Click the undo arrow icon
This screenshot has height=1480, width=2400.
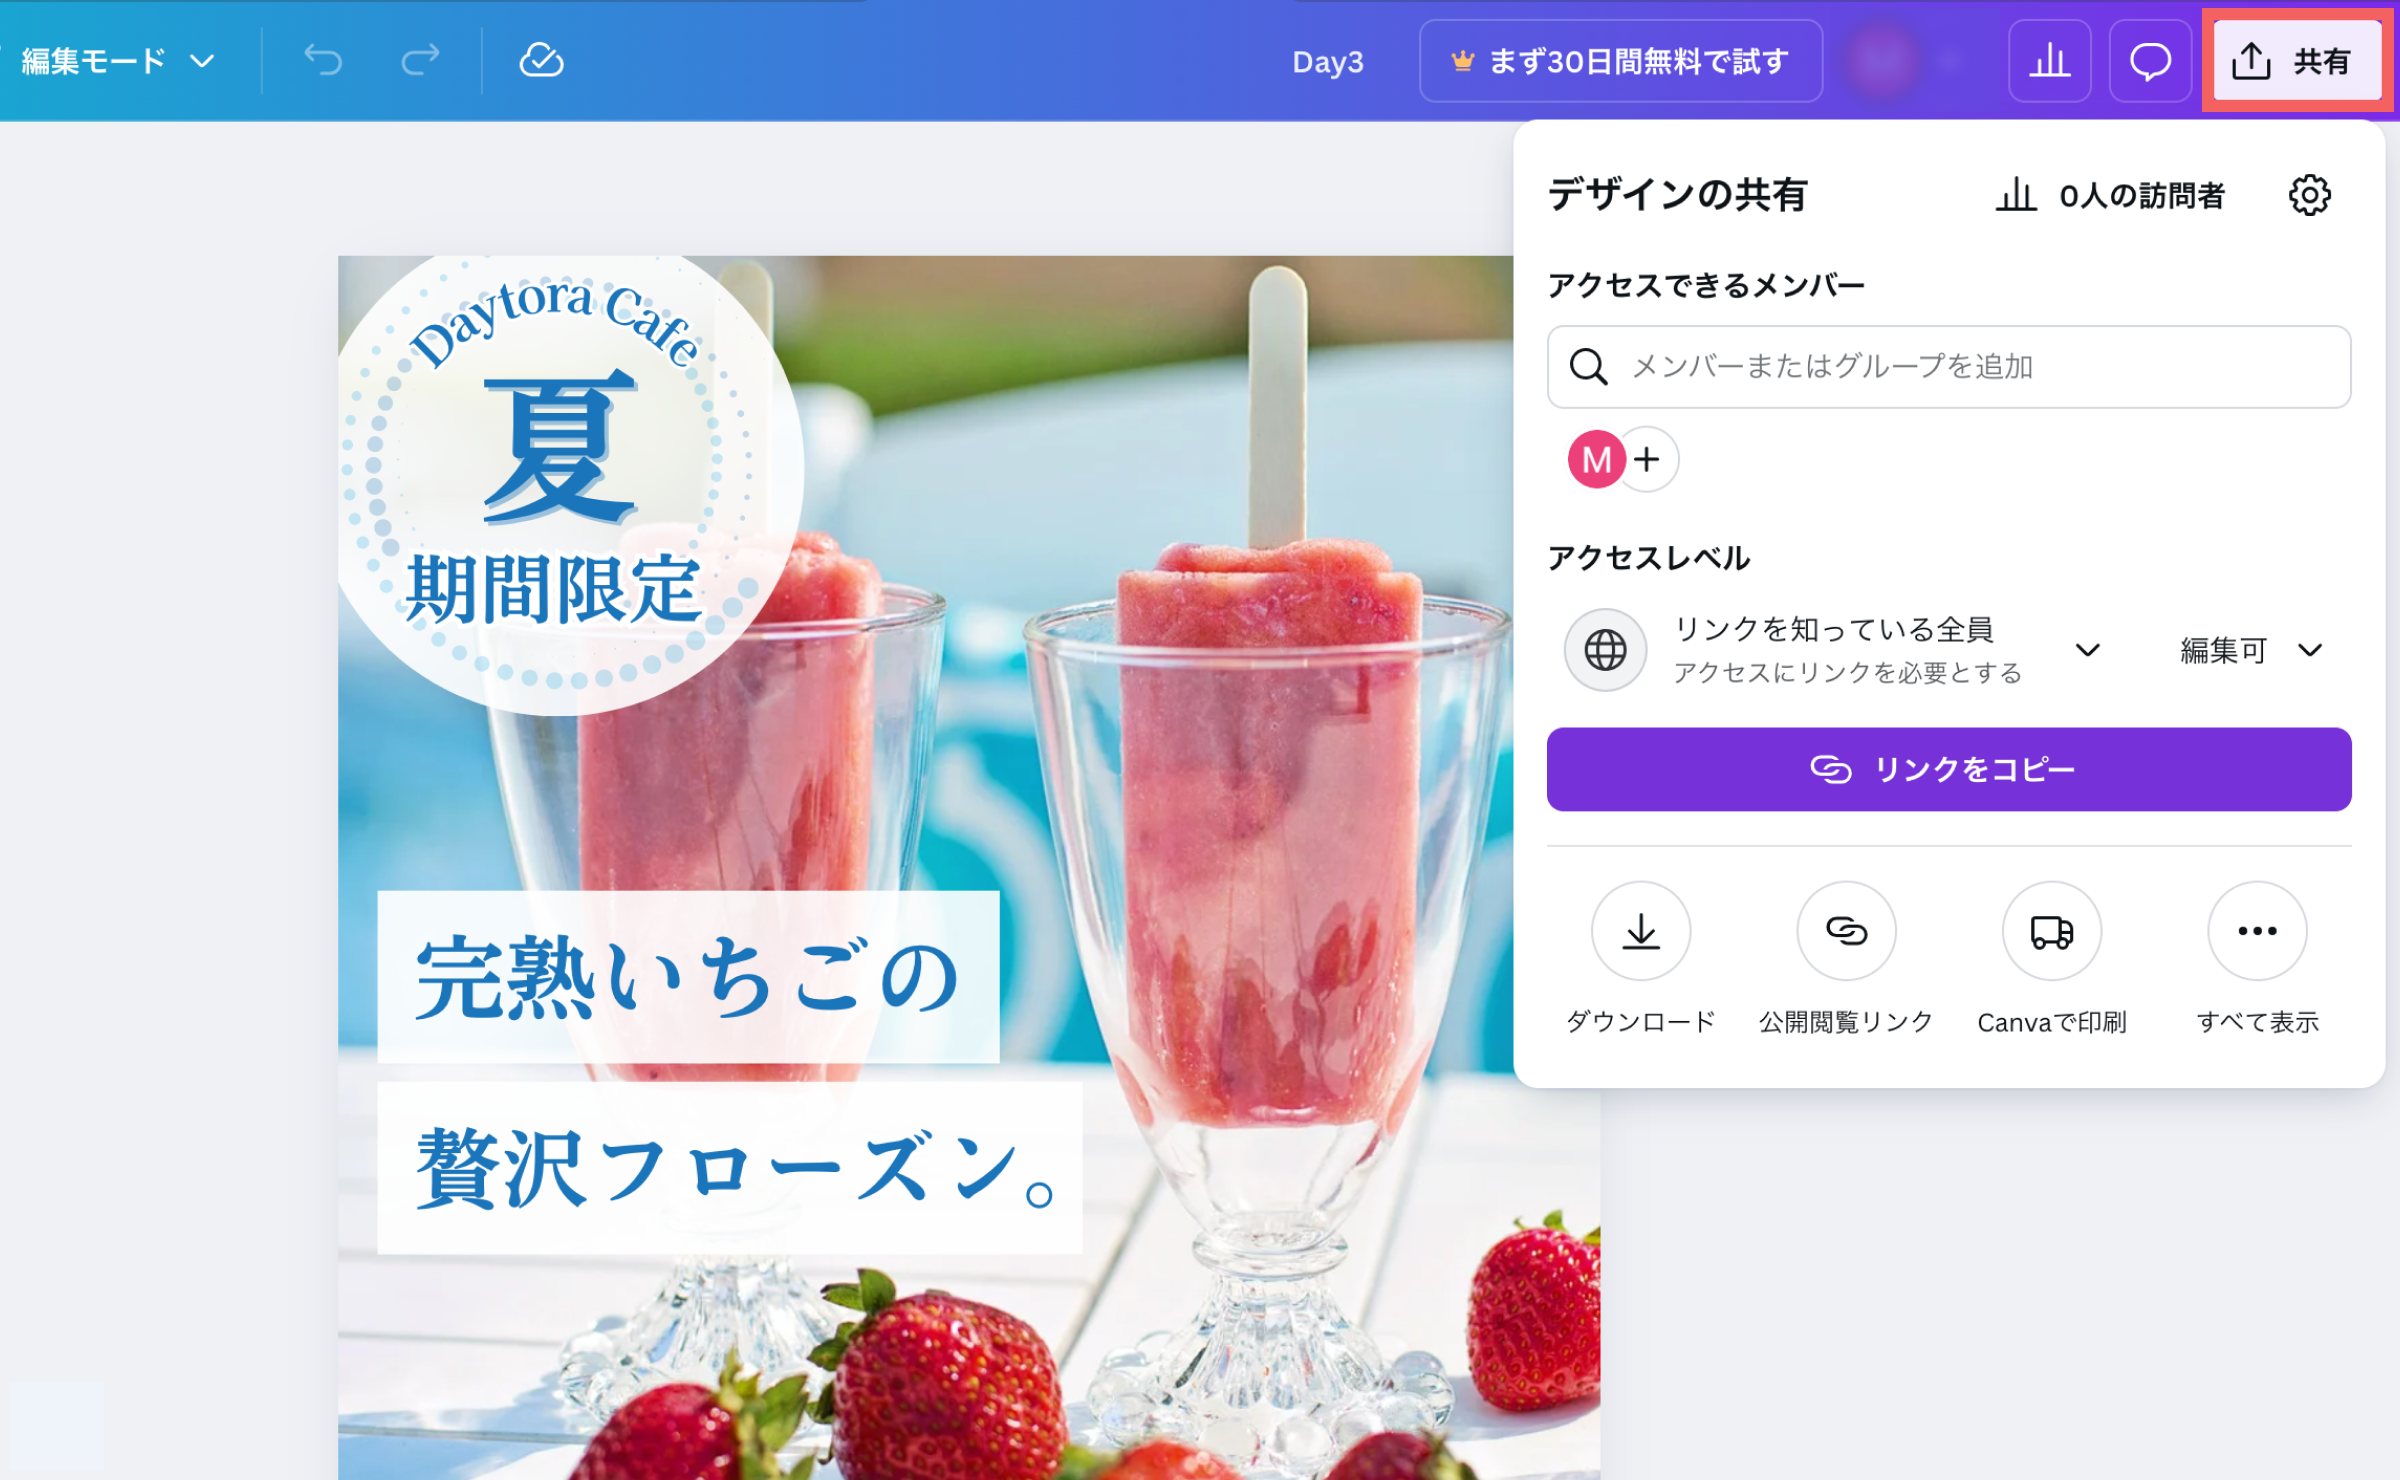click(323, 61)
